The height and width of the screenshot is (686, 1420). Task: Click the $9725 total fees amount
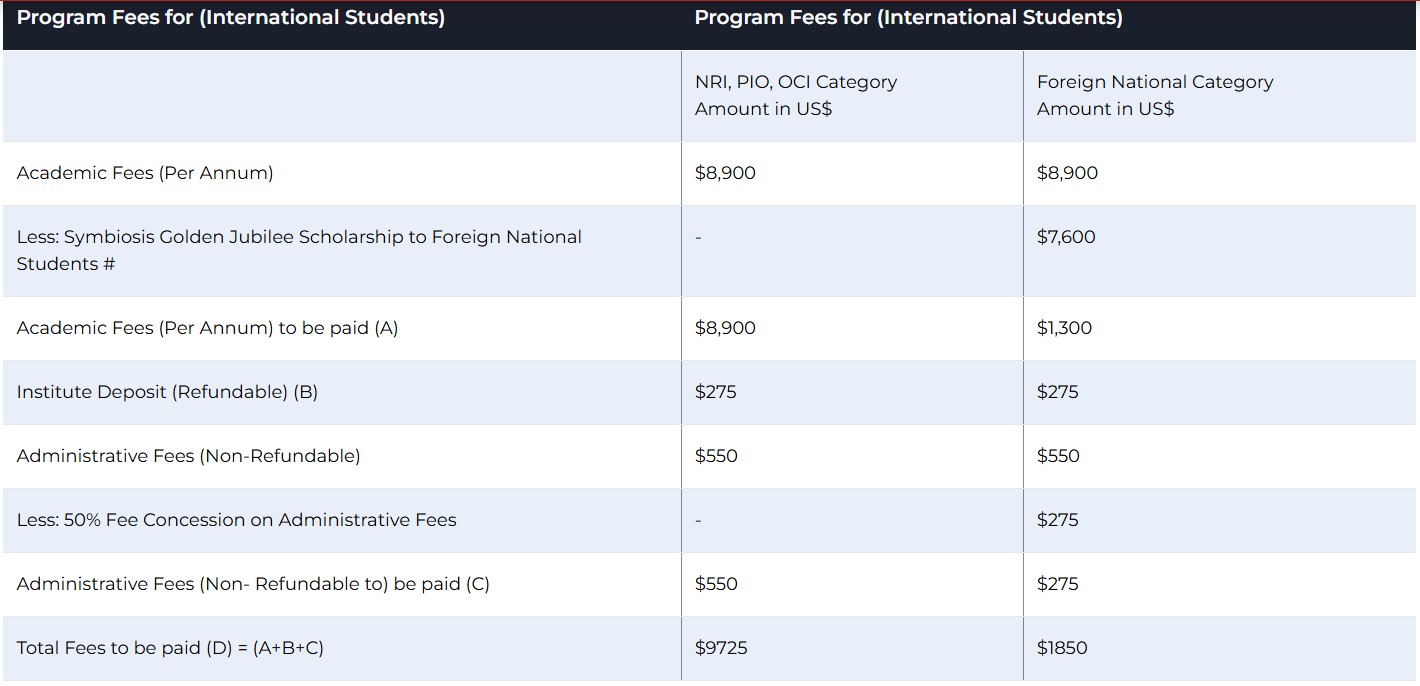pyautogui.click(x=721, y=648)
